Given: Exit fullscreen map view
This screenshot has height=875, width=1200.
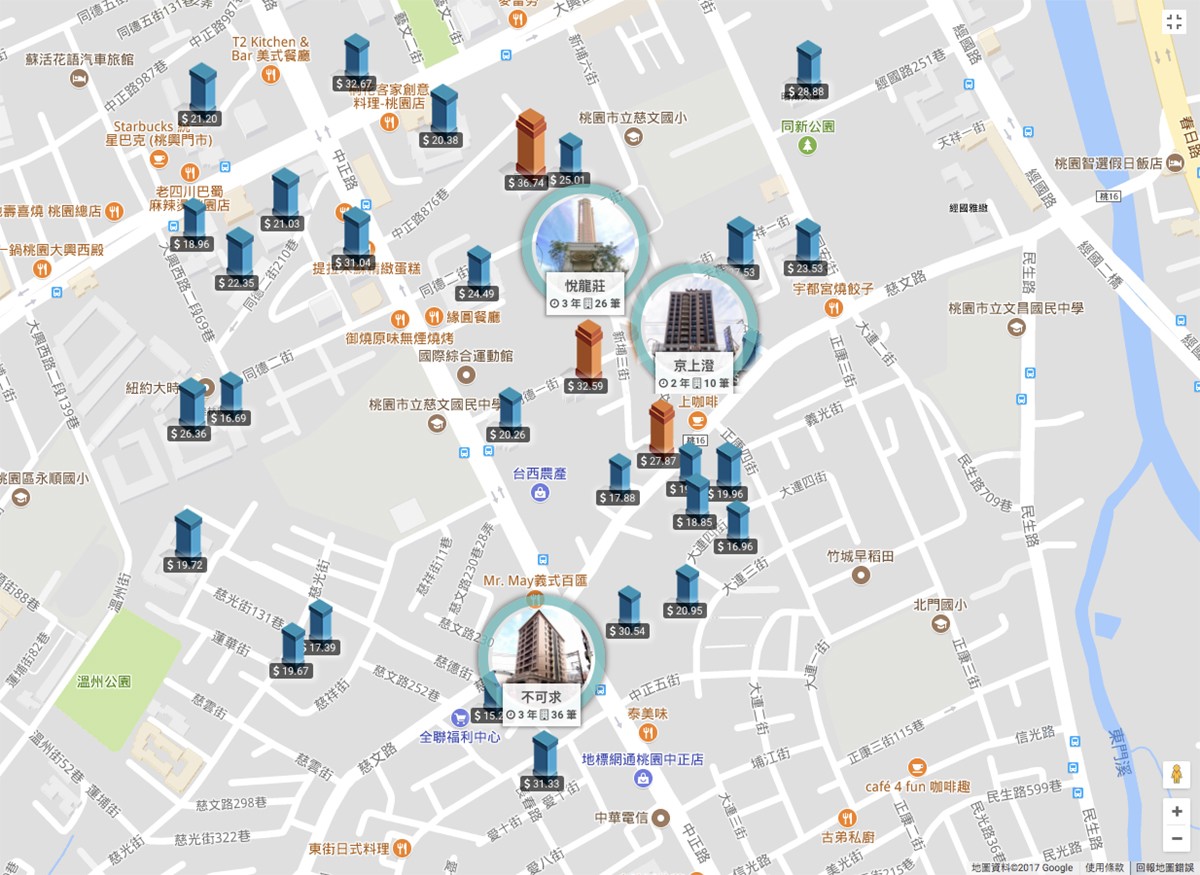Looking at the screenshot, I should [1176, 23].
